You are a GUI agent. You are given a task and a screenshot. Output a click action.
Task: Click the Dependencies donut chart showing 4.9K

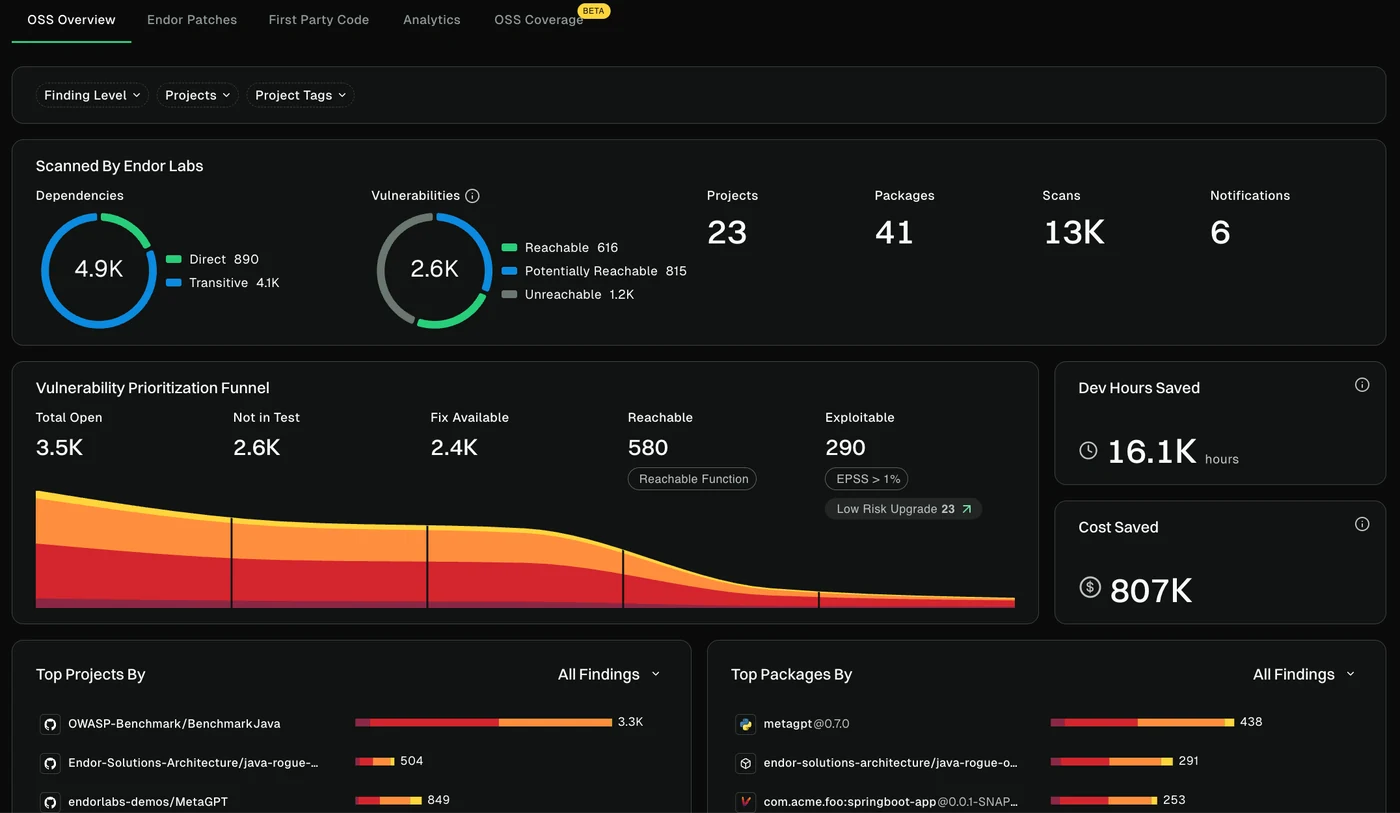[x=99, y=270]
